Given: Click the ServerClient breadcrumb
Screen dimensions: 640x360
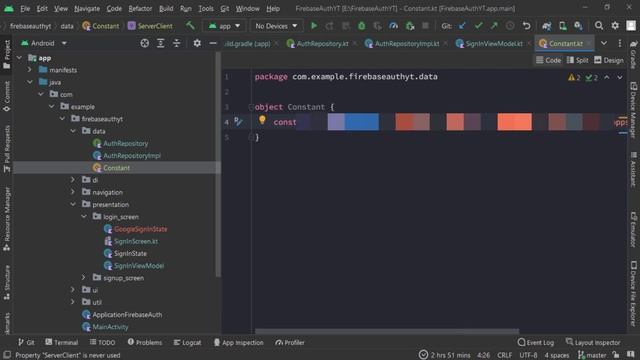Looking at the screenshot, I should [150, 26].
